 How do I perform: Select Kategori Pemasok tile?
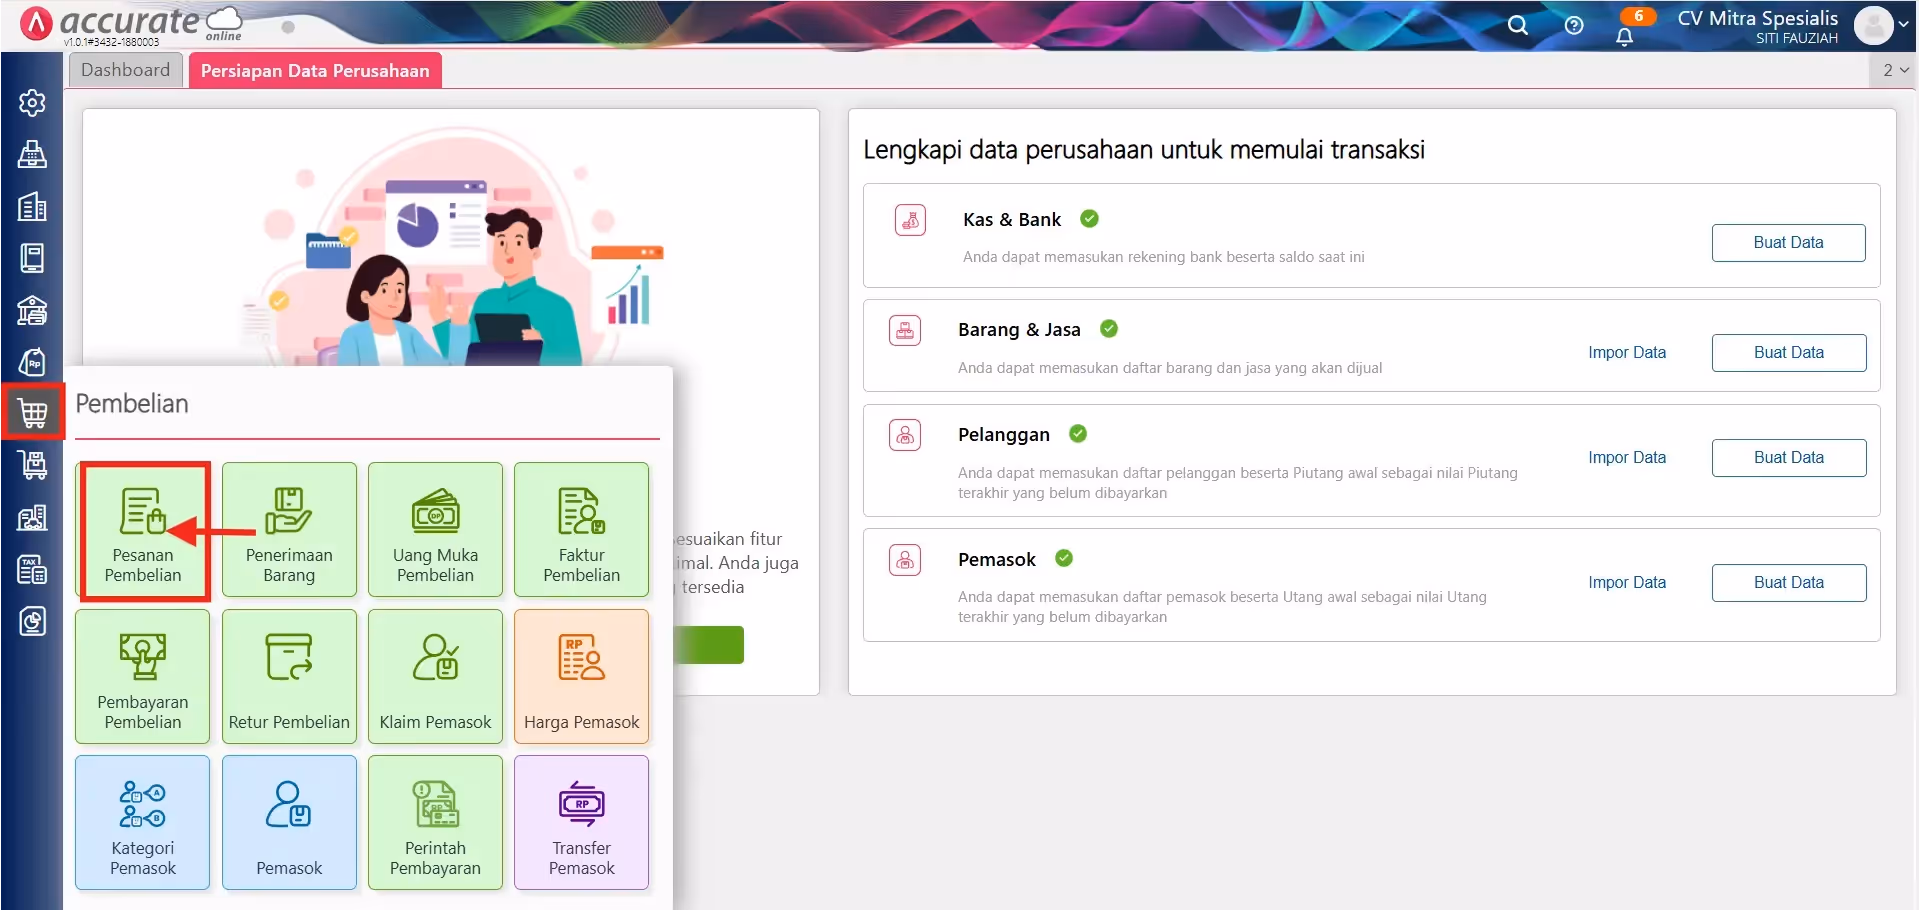point(143,823)
